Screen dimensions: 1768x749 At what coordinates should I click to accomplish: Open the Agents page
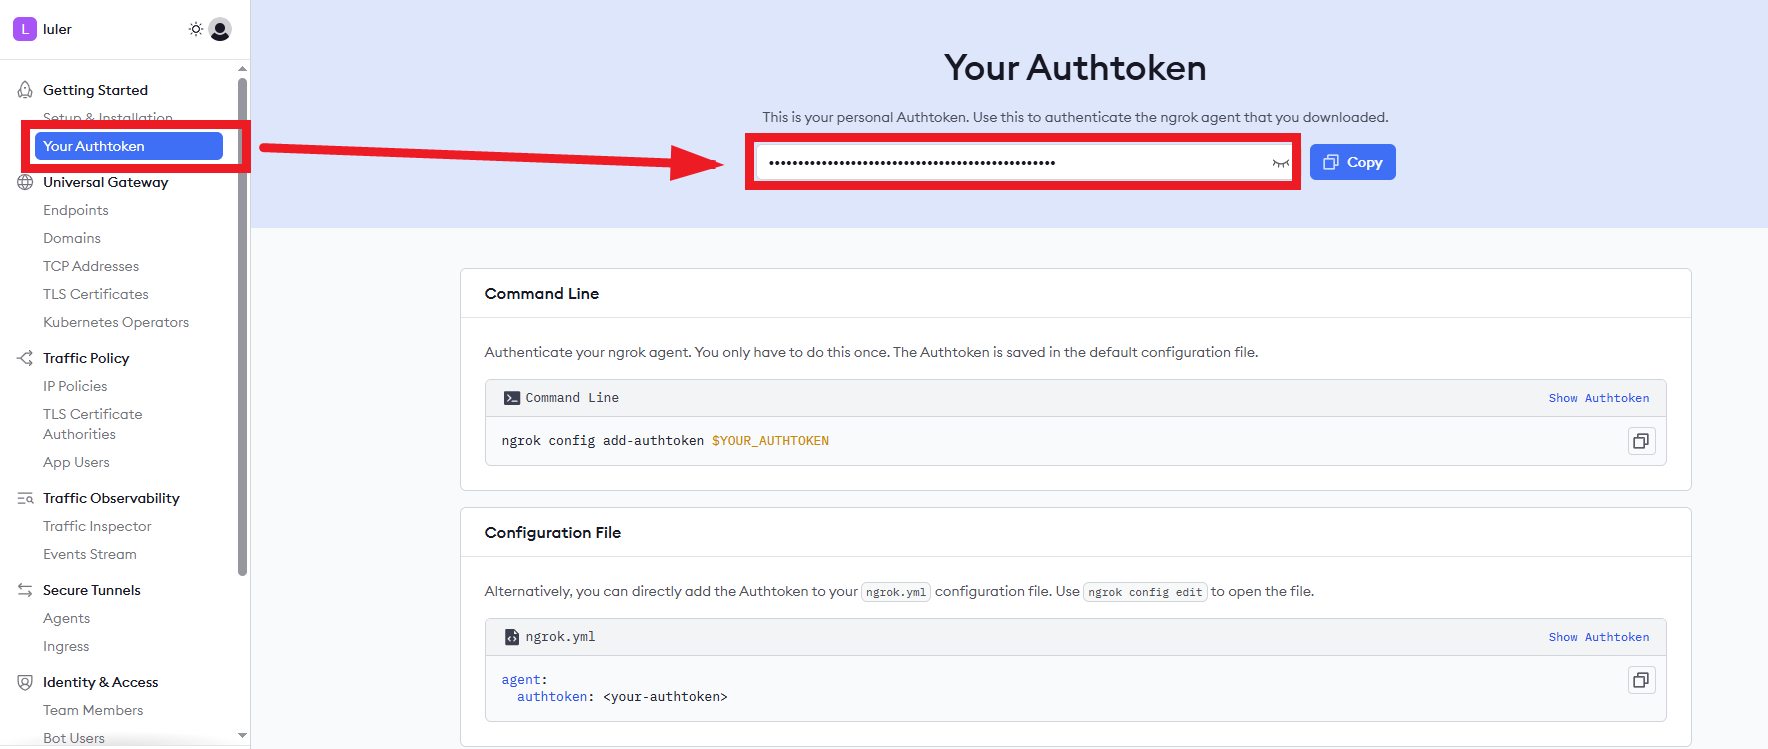(x=66, y=618)
